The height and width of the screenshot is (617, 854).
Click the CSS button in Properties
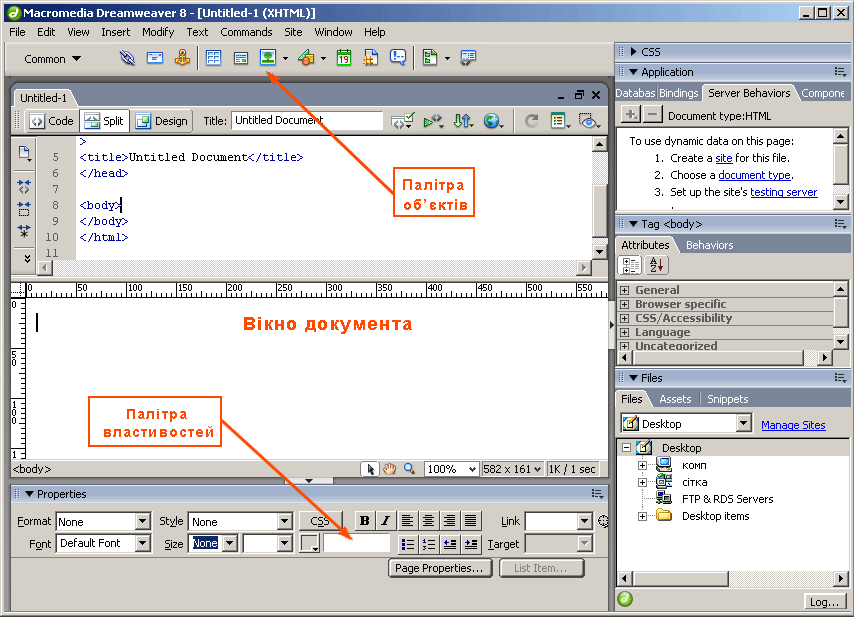click(320, 521)
